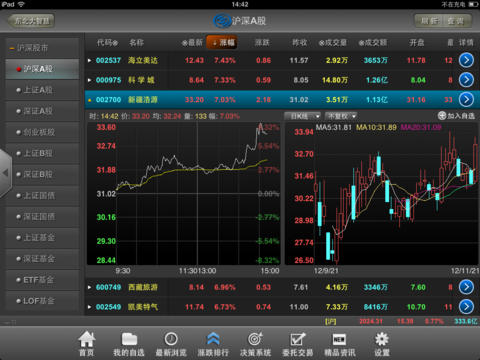Select 上证国债 in sidebar

(42, 196)
